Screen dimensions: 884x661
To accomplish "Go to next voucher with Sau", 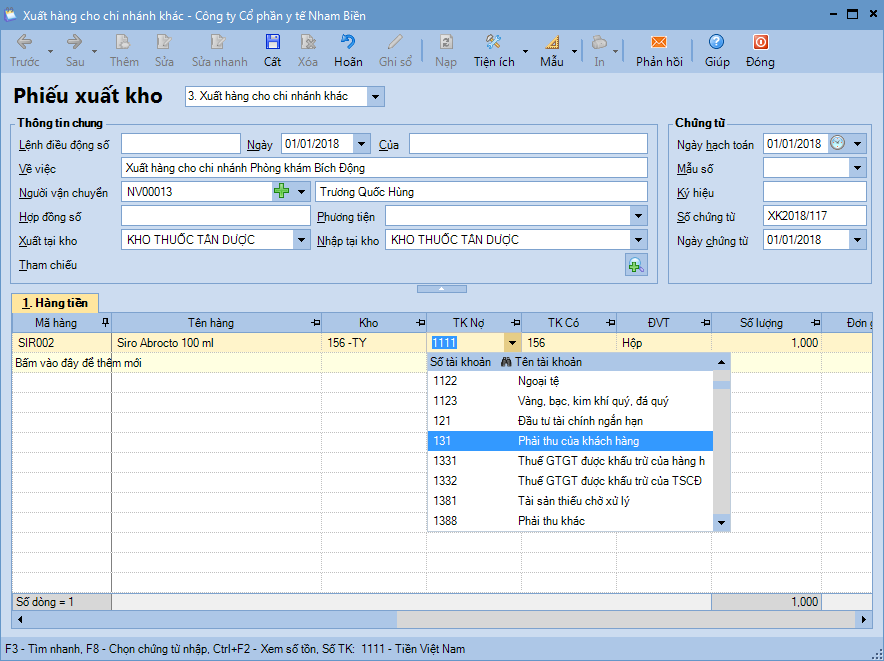I will [x=74, y=51].
